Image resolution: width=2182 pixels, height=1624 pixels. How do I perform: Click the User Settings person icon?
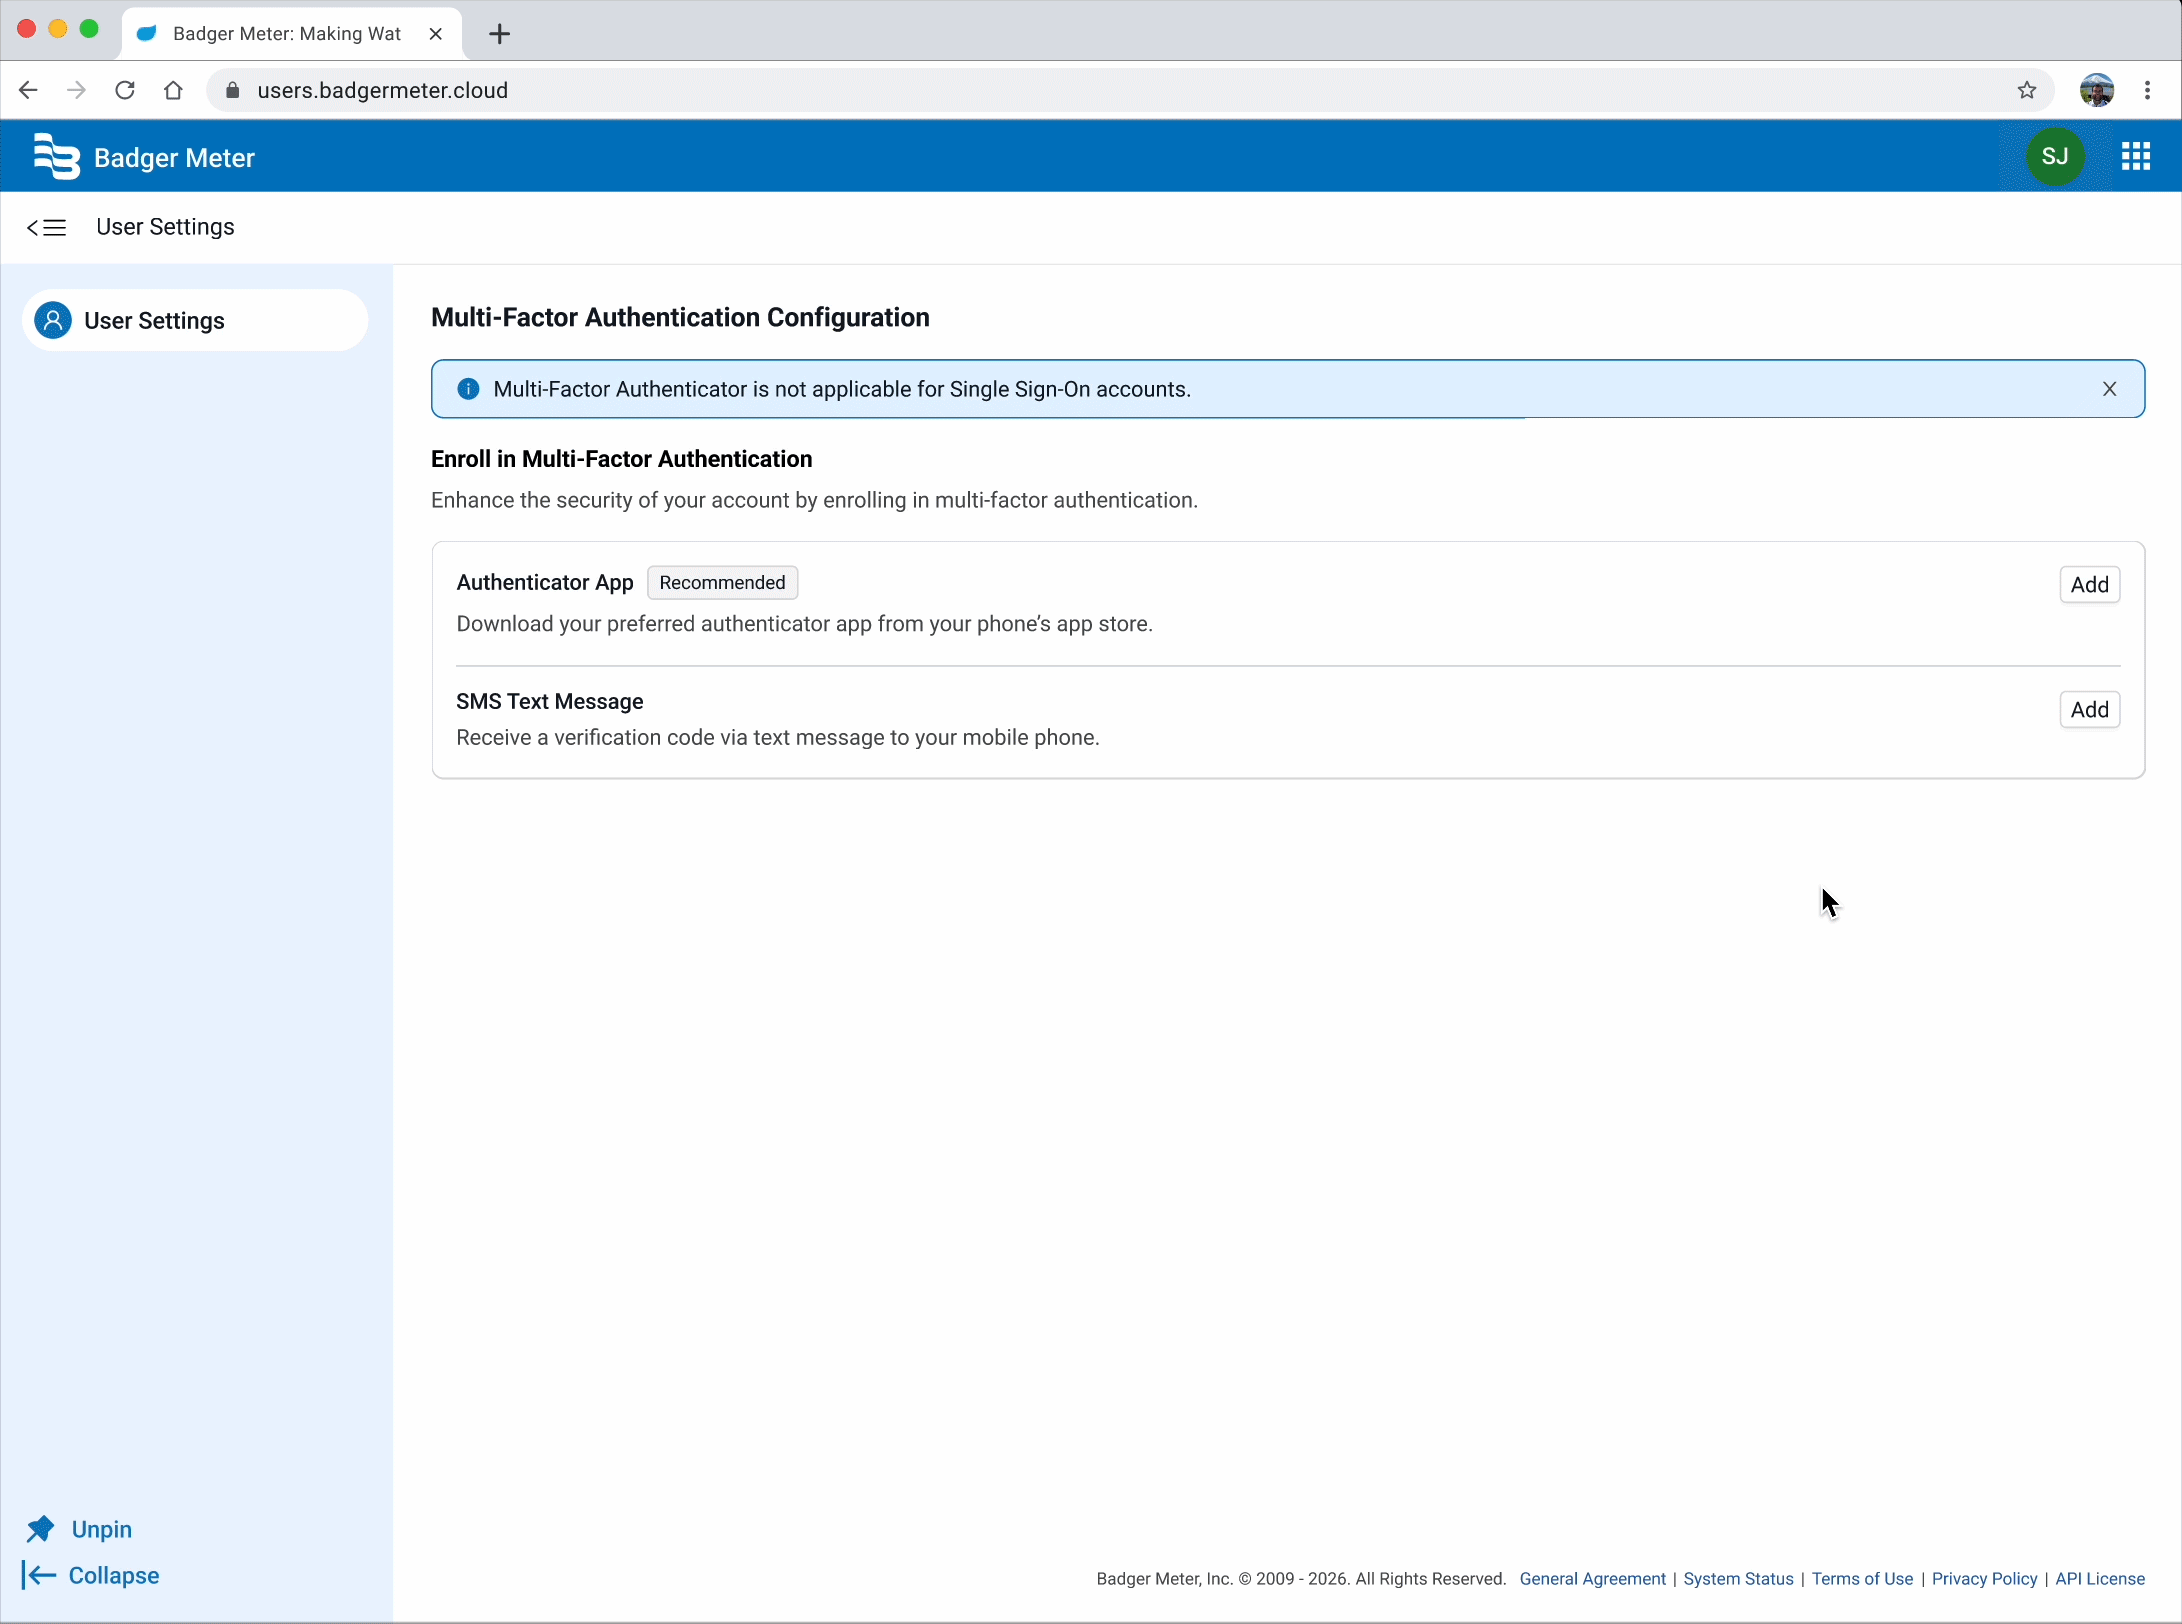coord(53,320)
